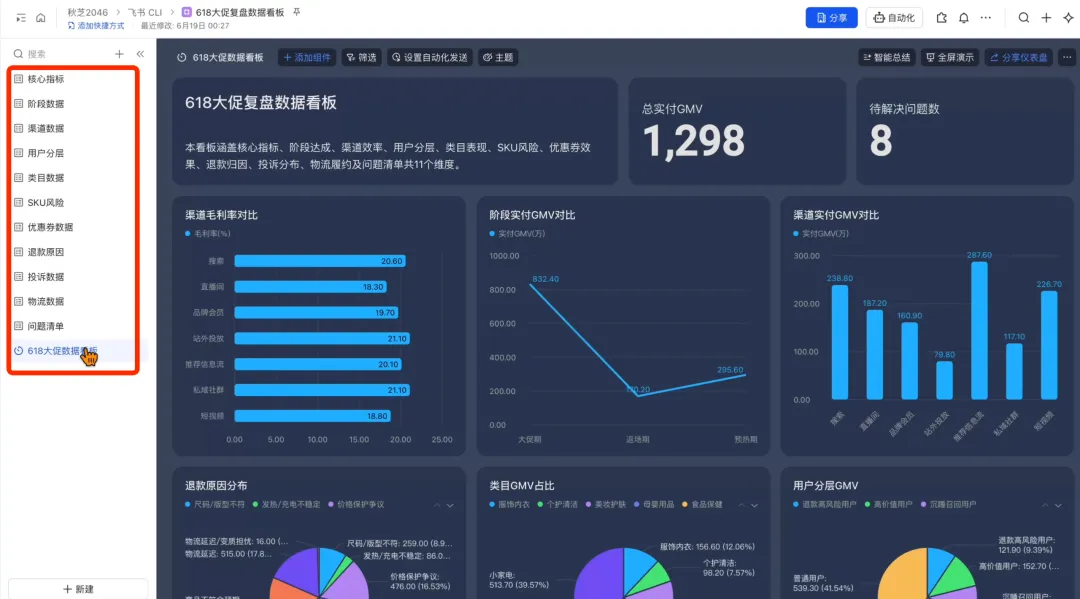Start 全屏演示 fullscreen presentation
This screenshot has height=599, width=1080.
(950, 58)
